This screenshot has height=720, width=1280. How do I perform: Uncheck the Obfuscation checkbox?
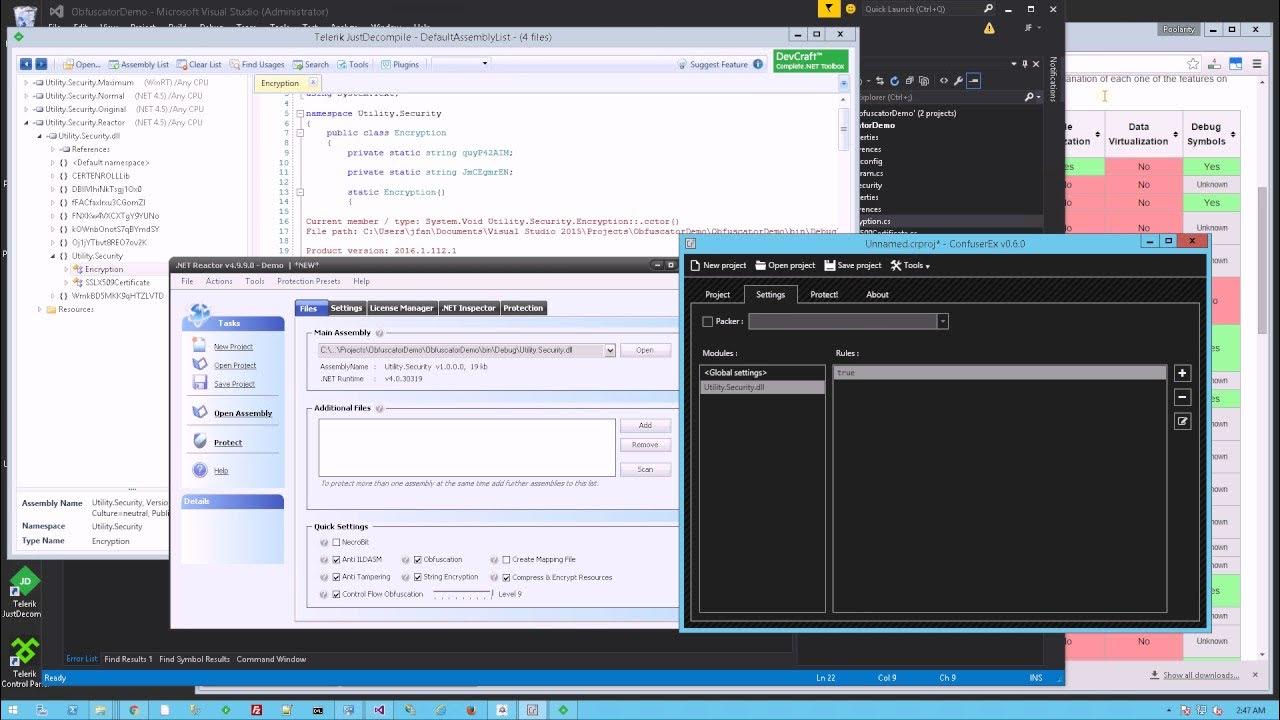click(418, 560)
